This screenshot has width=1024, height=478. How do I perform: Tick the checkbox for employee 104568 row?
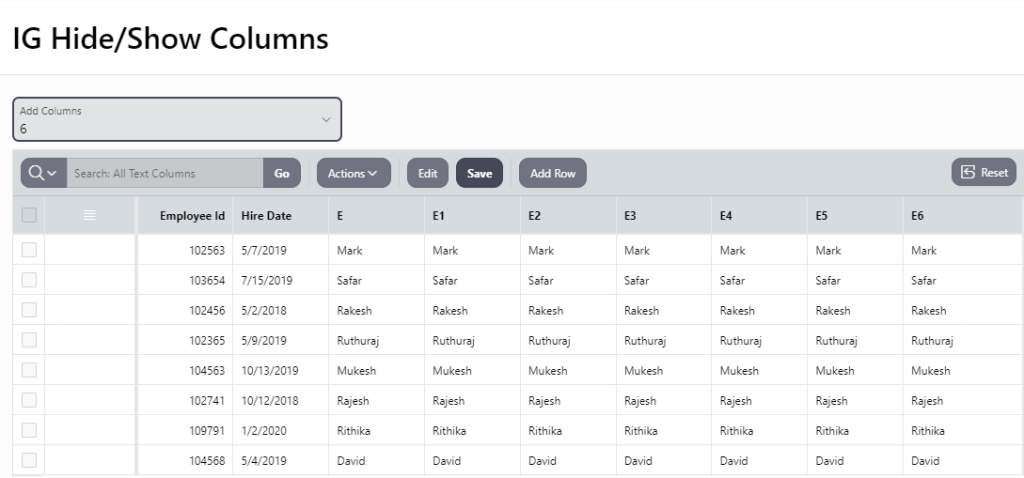tap(29, 460)
